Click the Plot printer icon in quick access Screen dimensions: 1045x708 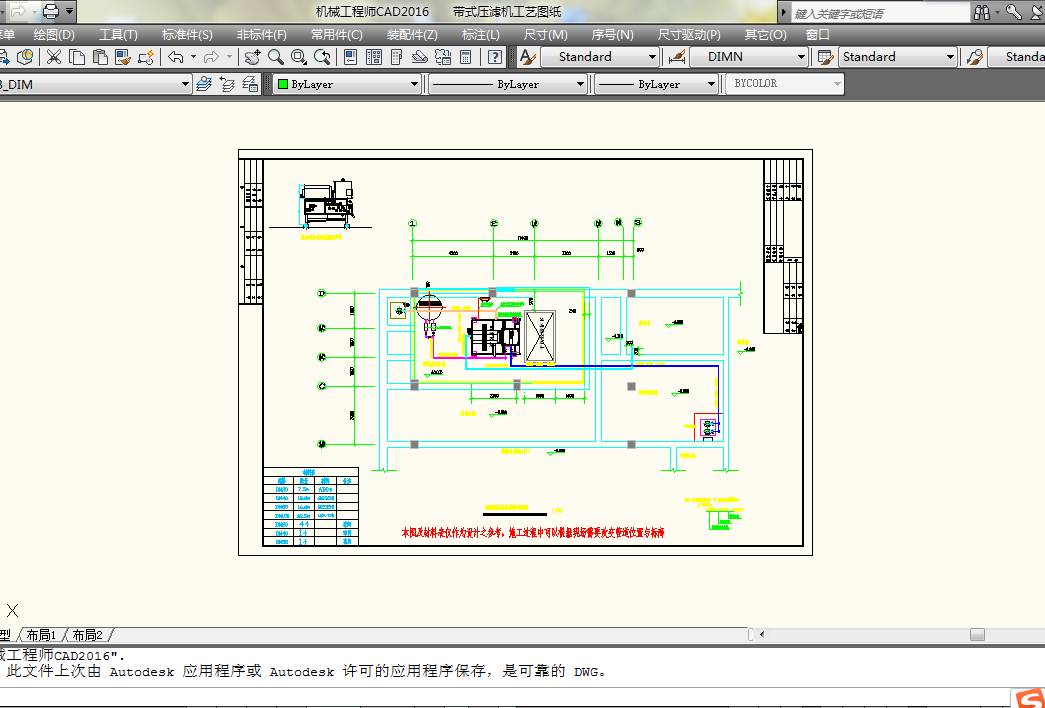click(x=51, y=11)
